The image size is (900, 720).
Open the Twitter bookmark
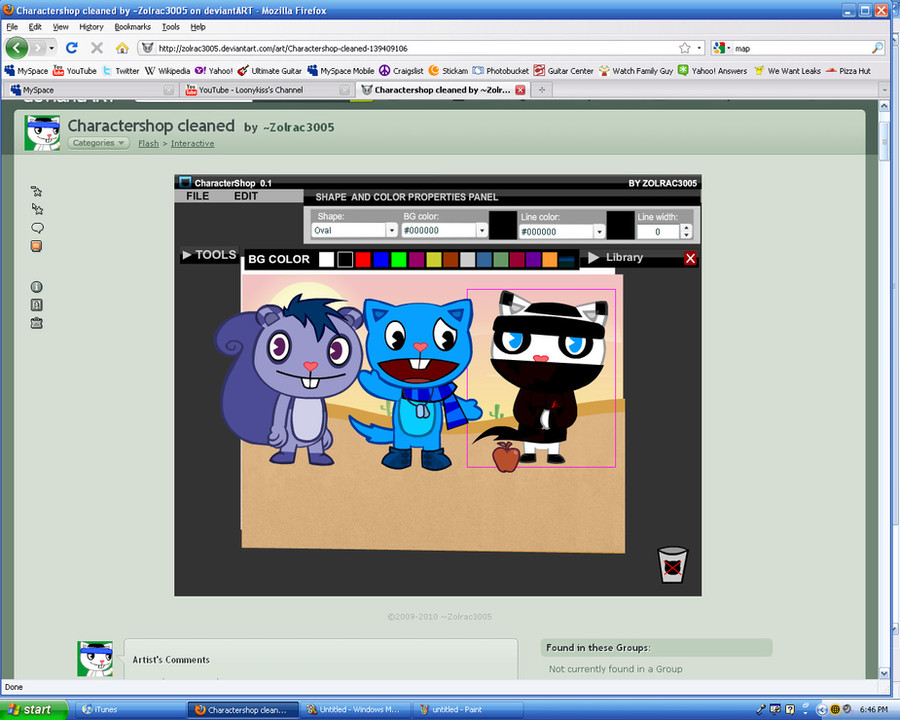121,71
